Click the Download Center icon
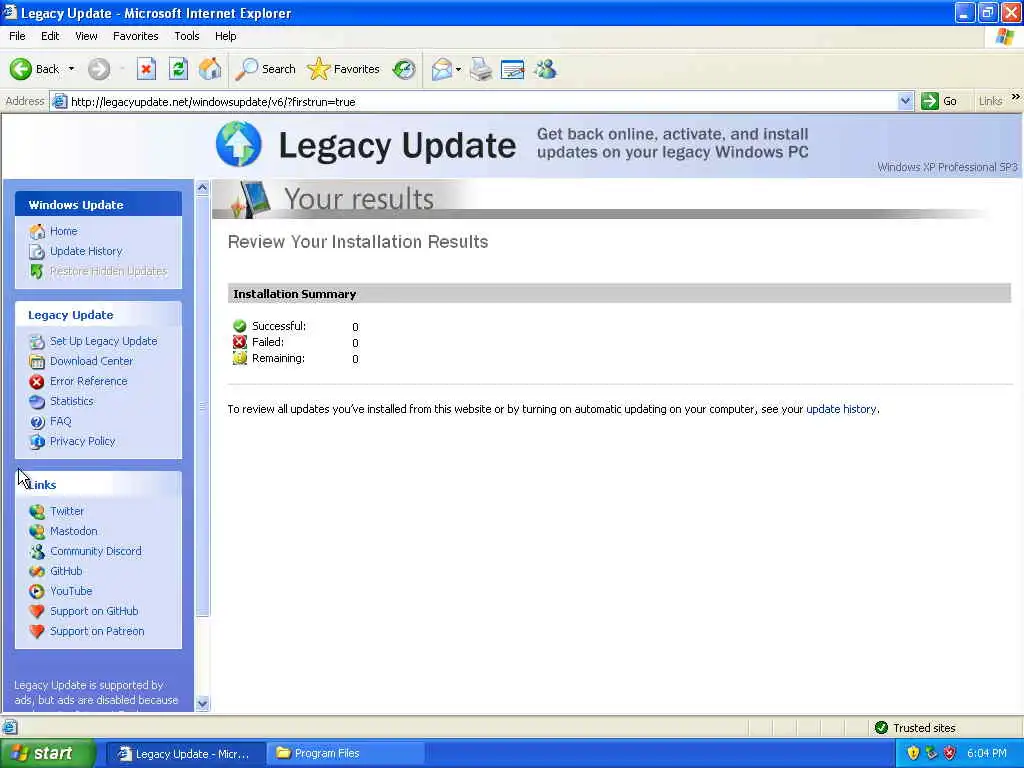The height and width of the screenshot is (768, 1024). (x=37, y=361)
